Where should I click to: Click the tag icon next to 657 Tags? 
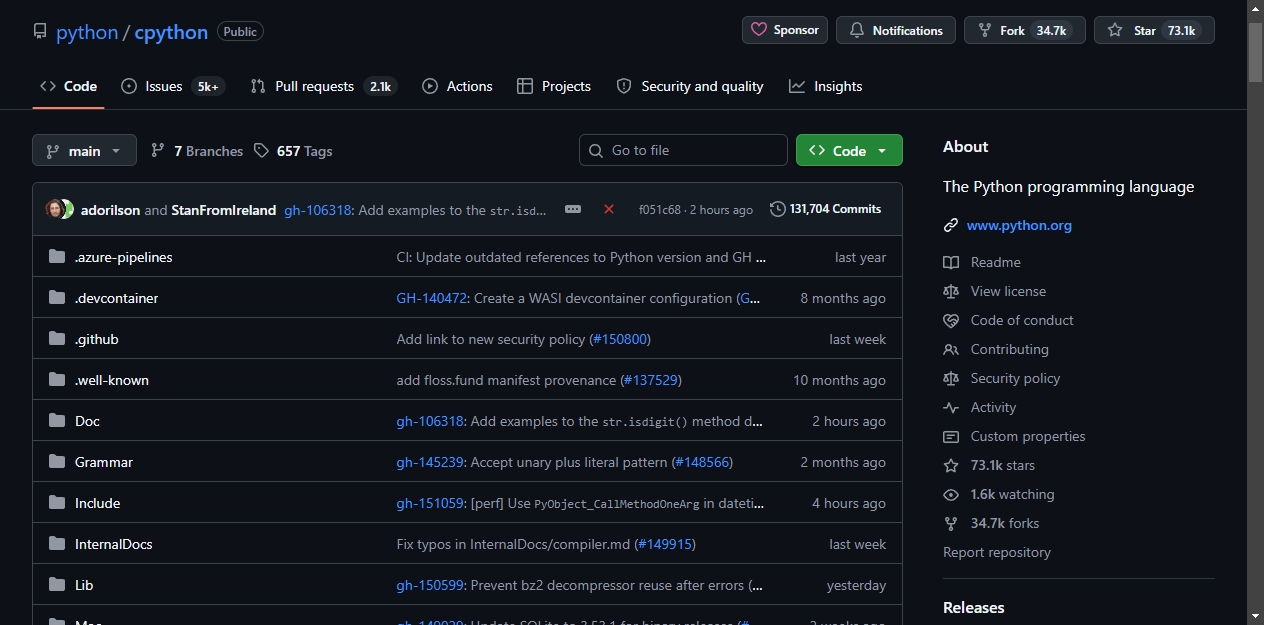click(261, 150)
